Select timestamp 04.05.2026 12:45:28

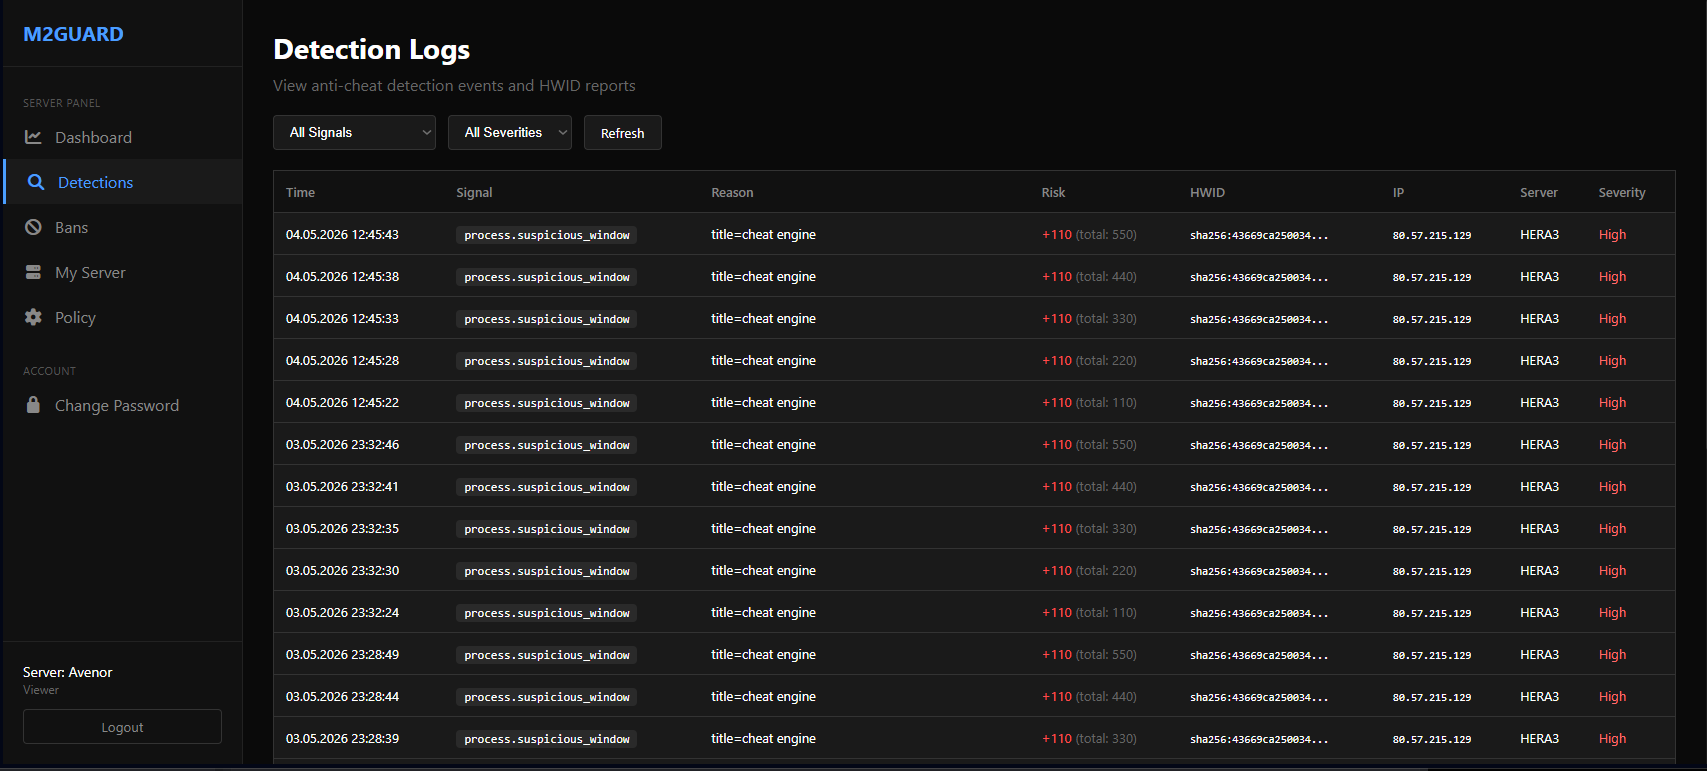coord(342,360)
